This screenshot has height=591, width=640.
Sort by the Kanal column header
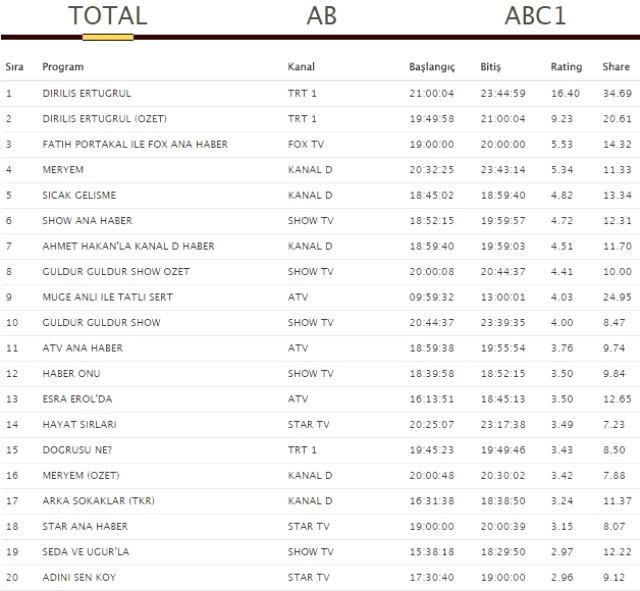pos(301,67)
